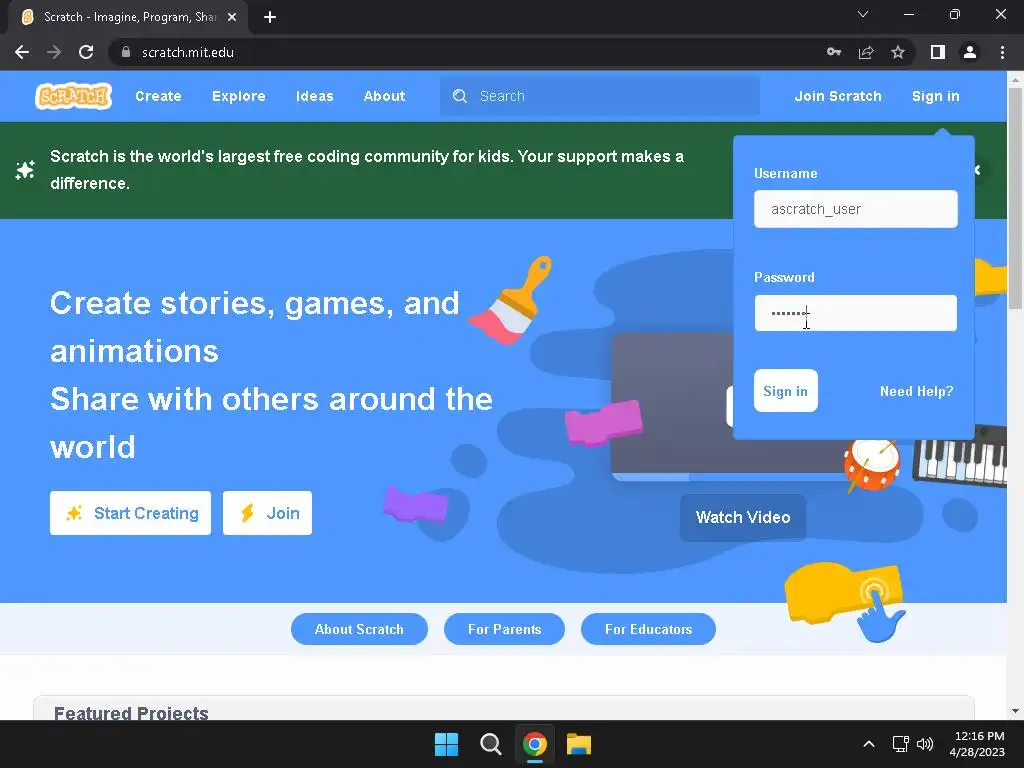Viewport: 1024px width, 768px height.
Task: Open the Windows Start menu
Action: pyautogui.click(x=447, y=744)
